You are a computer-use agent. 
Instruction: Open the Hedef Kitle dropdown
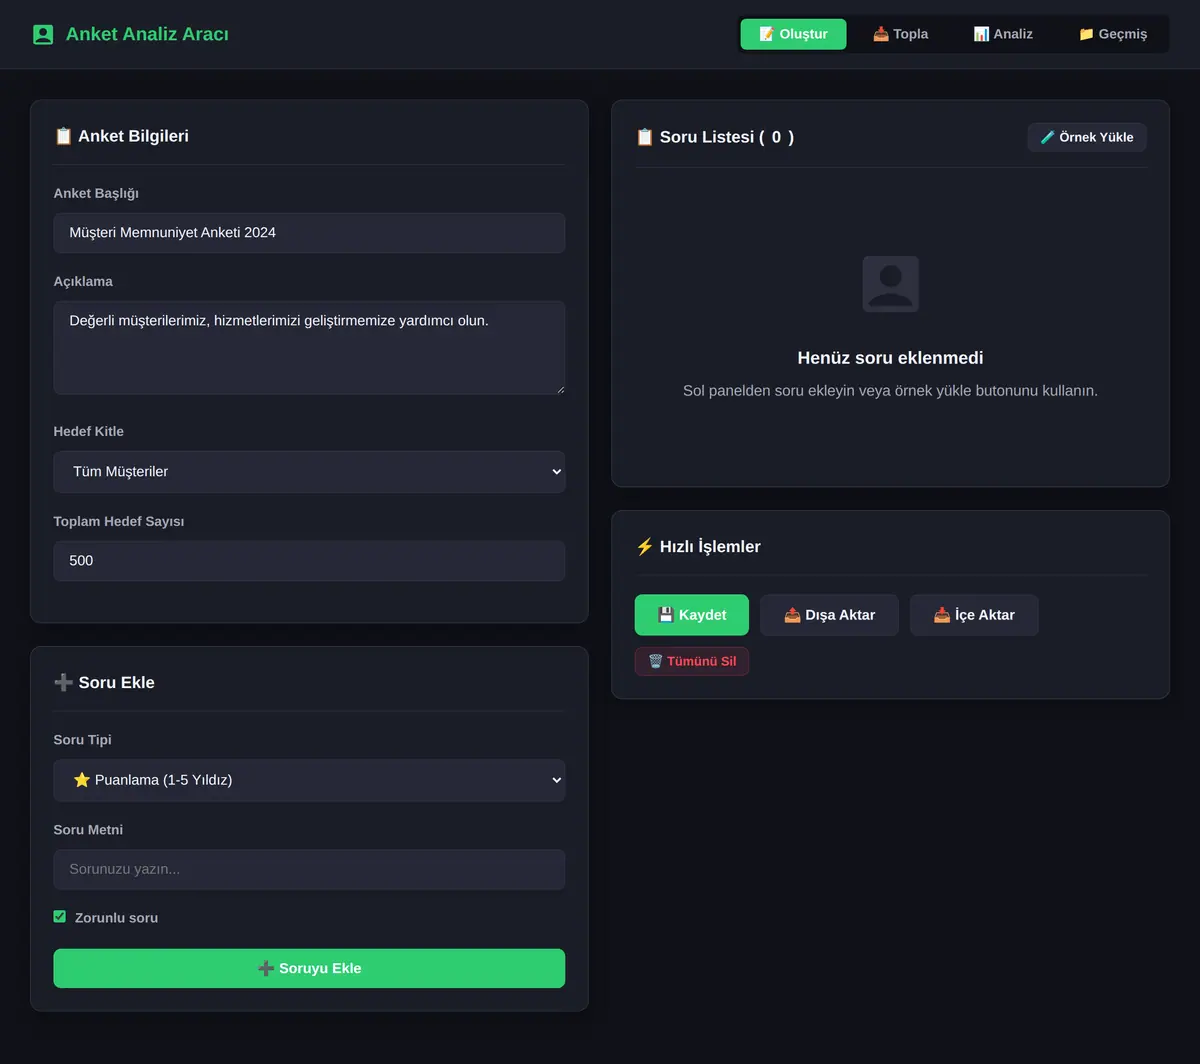309,472
